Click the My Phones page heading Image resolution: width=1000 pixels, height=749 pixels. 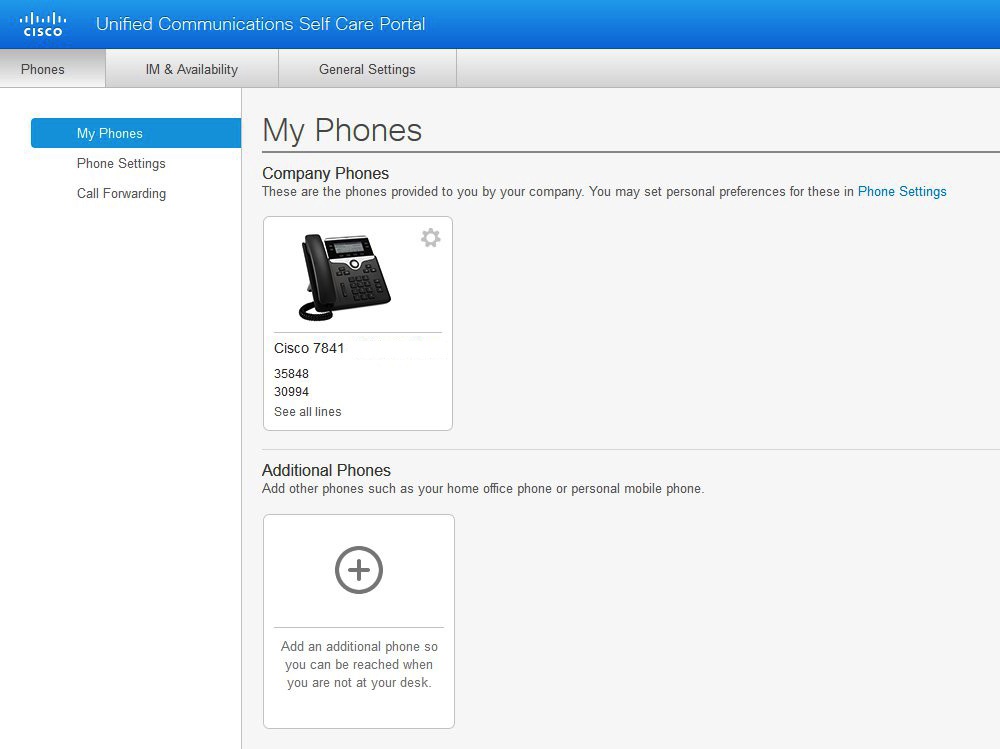point(342,130)
